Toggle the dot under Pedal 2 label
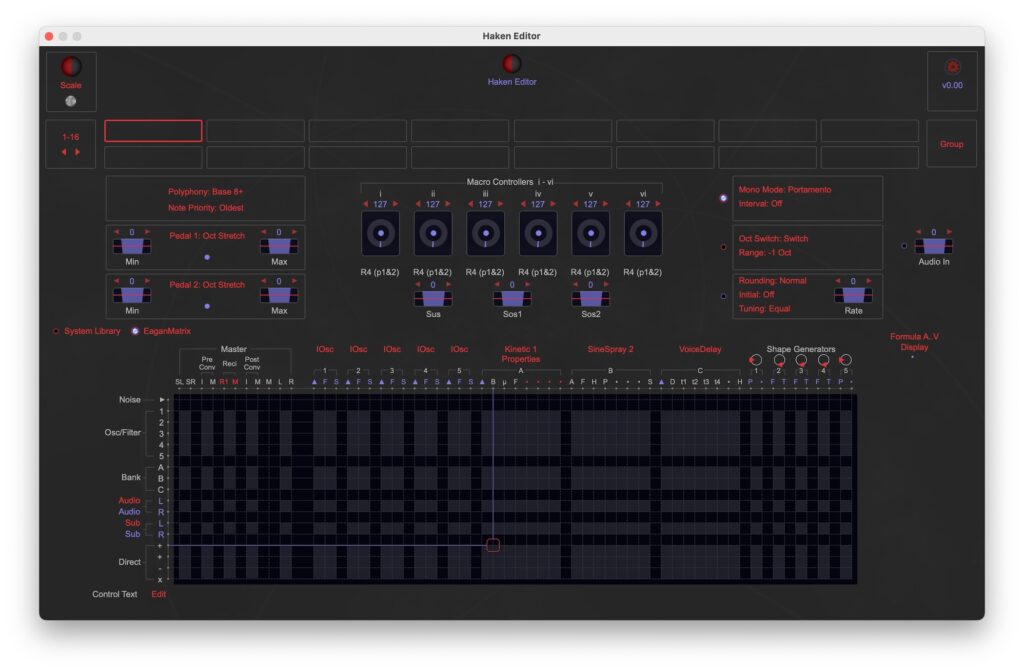 coord(207,306)
